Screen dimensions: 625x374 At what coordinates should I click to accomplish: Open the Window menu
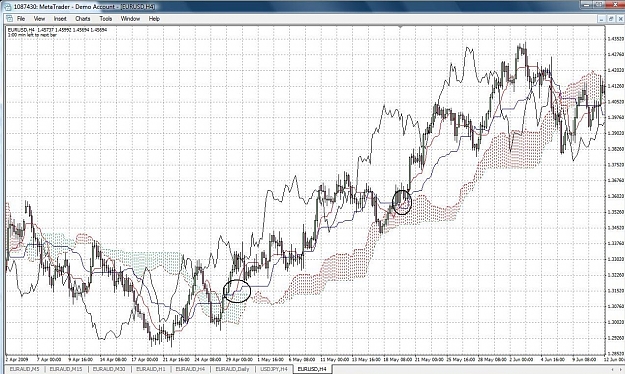[130, 19]
